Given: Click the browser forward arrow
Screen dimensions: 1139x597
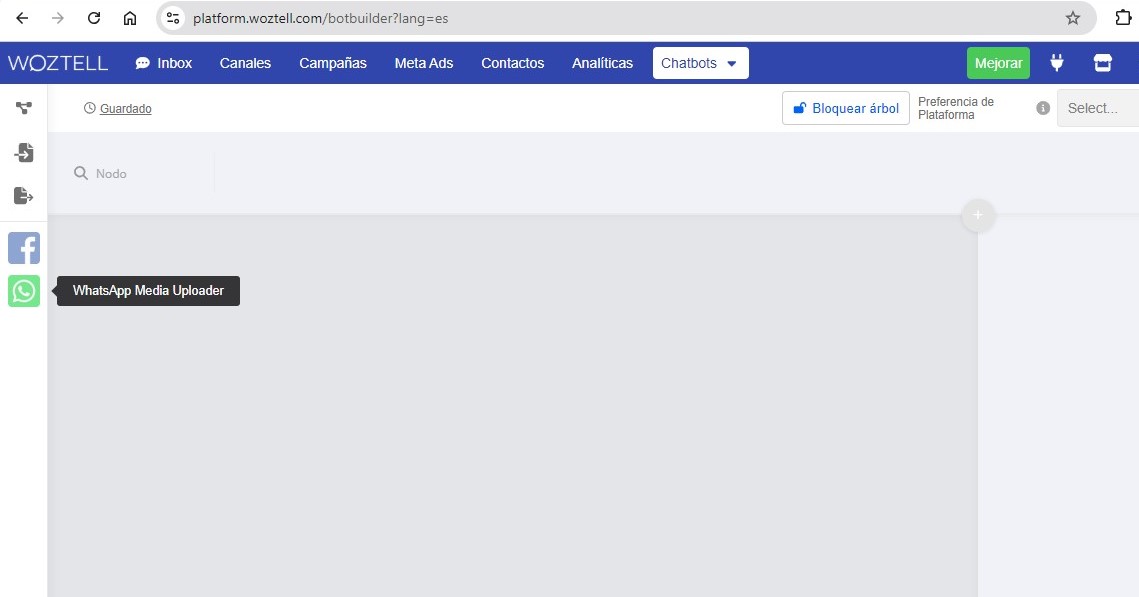Looking at the screenshot, I should (58, 18).
